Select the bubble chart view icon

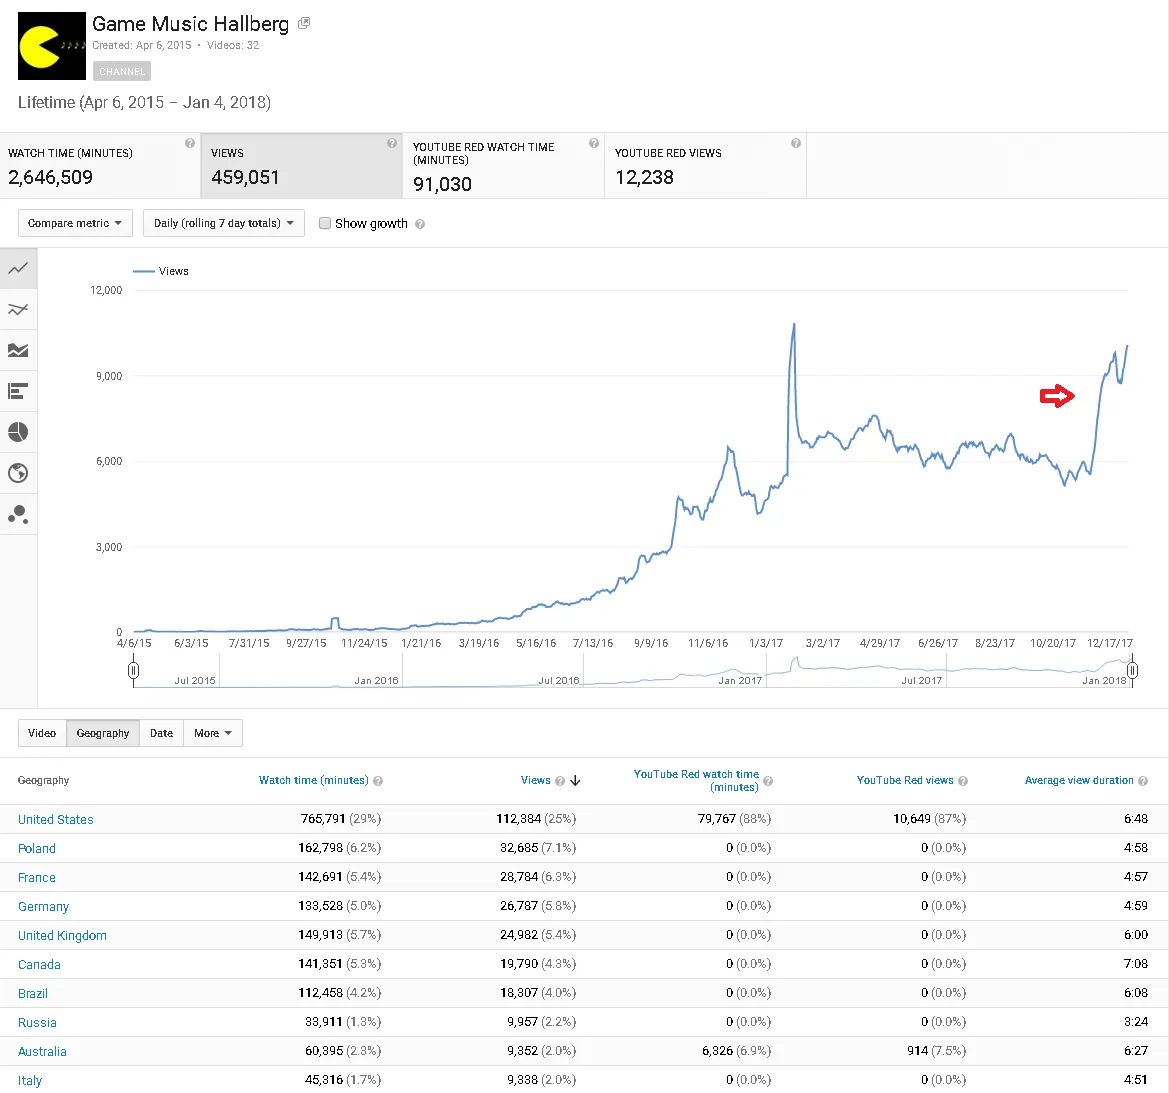18,514
